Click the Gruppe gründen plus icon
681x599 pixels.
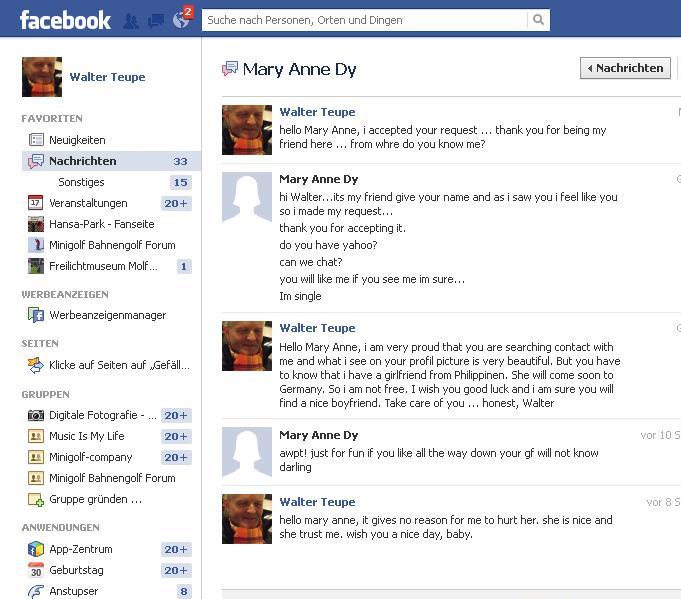pyautogui.click(x=36, y=500)
